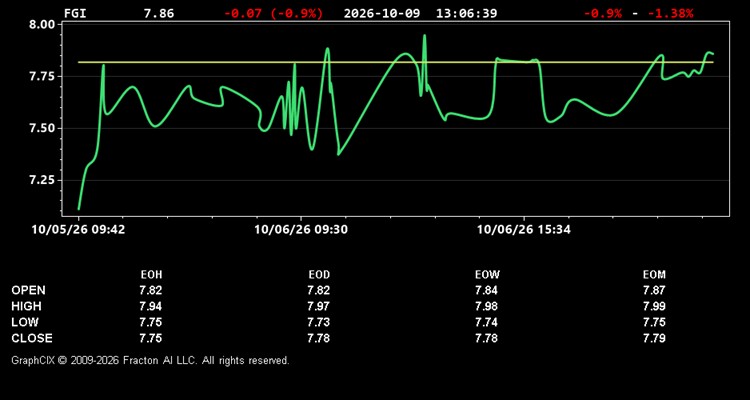
Task: Click the 8.00 y-axis label
Action: click(44, 24)
